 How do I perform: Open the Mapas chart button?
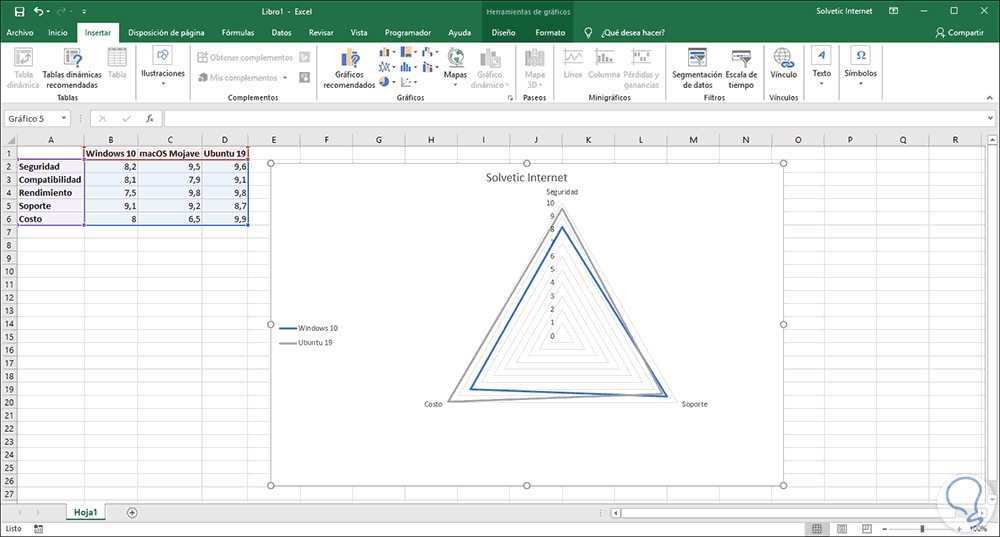click(455, 68)
